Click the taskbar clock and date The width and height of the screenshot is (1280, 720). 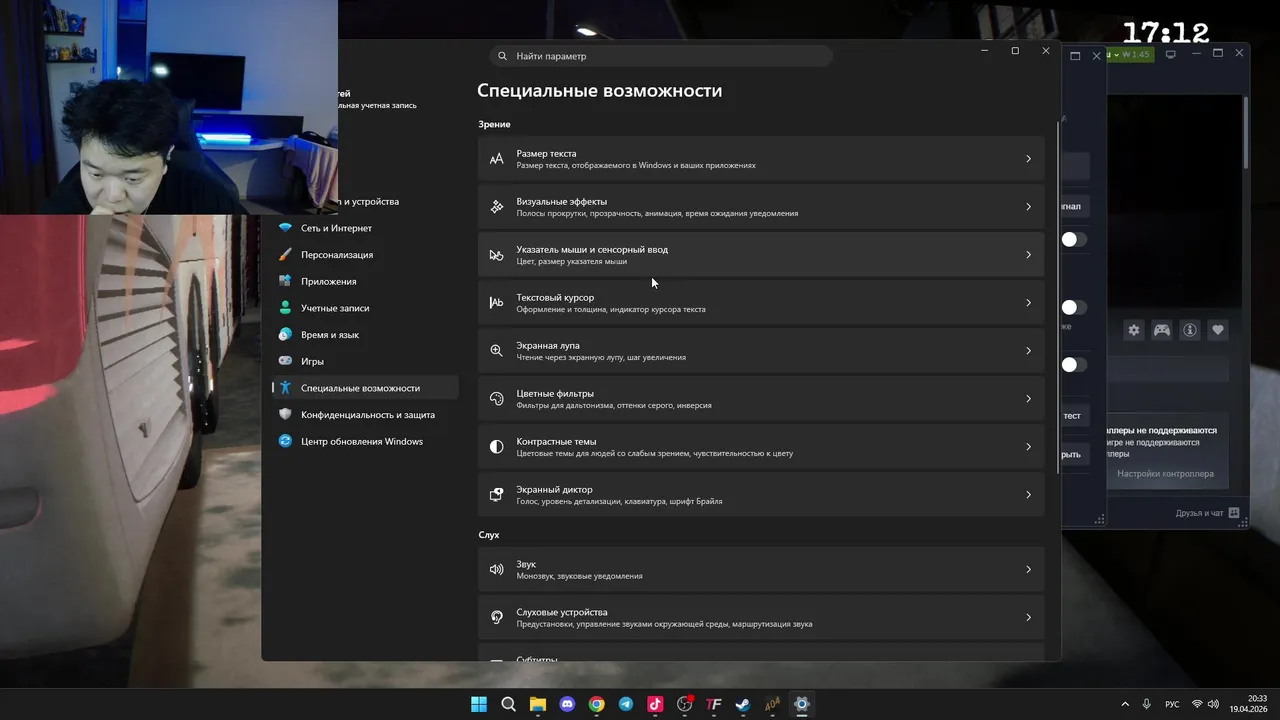coord(1249,704)
